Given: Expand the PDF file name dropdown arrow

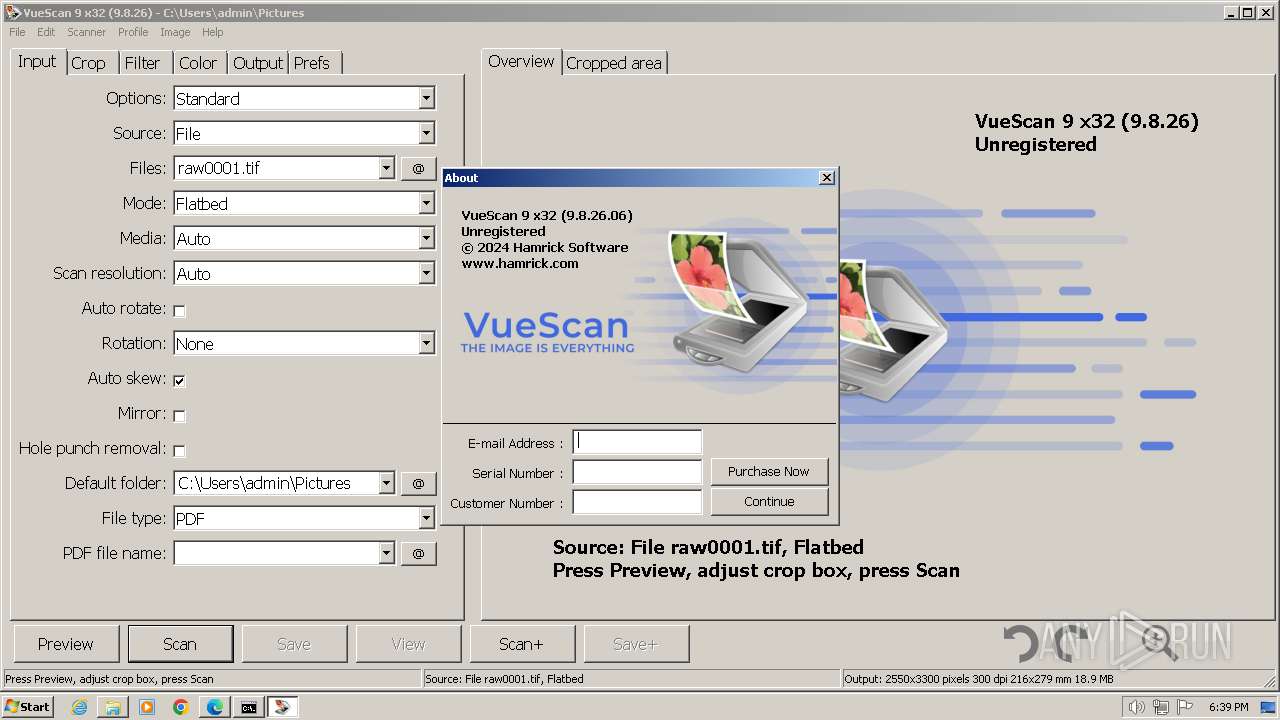Looking at the screenshot, I should (386, 553).
